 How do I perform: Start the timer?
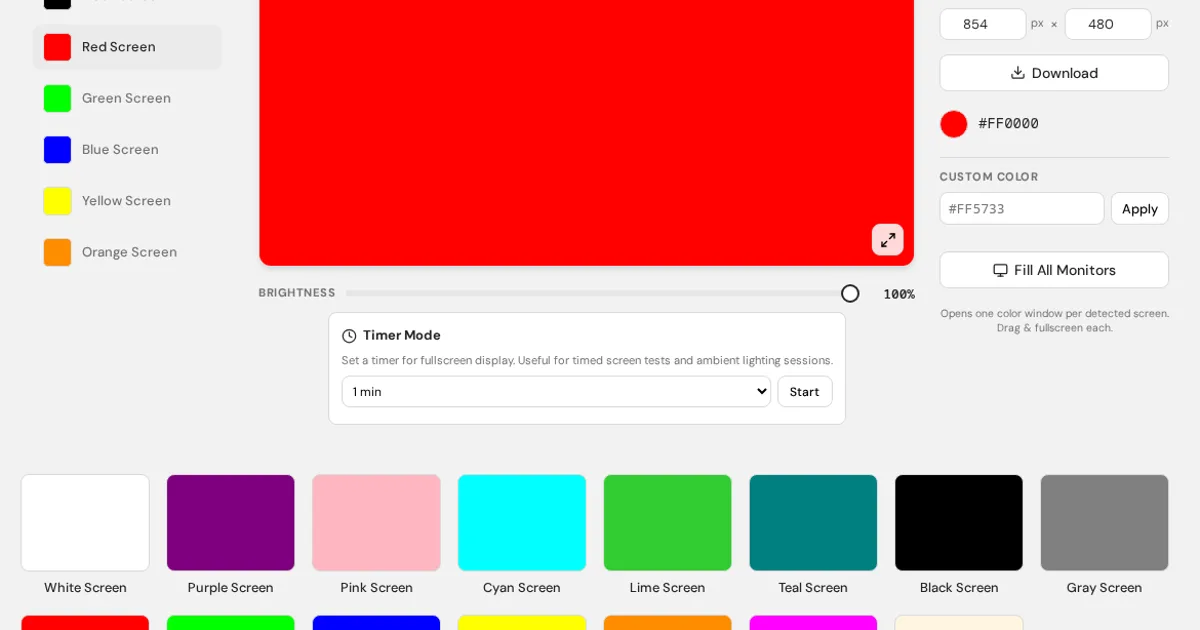[x=805, y=392]
